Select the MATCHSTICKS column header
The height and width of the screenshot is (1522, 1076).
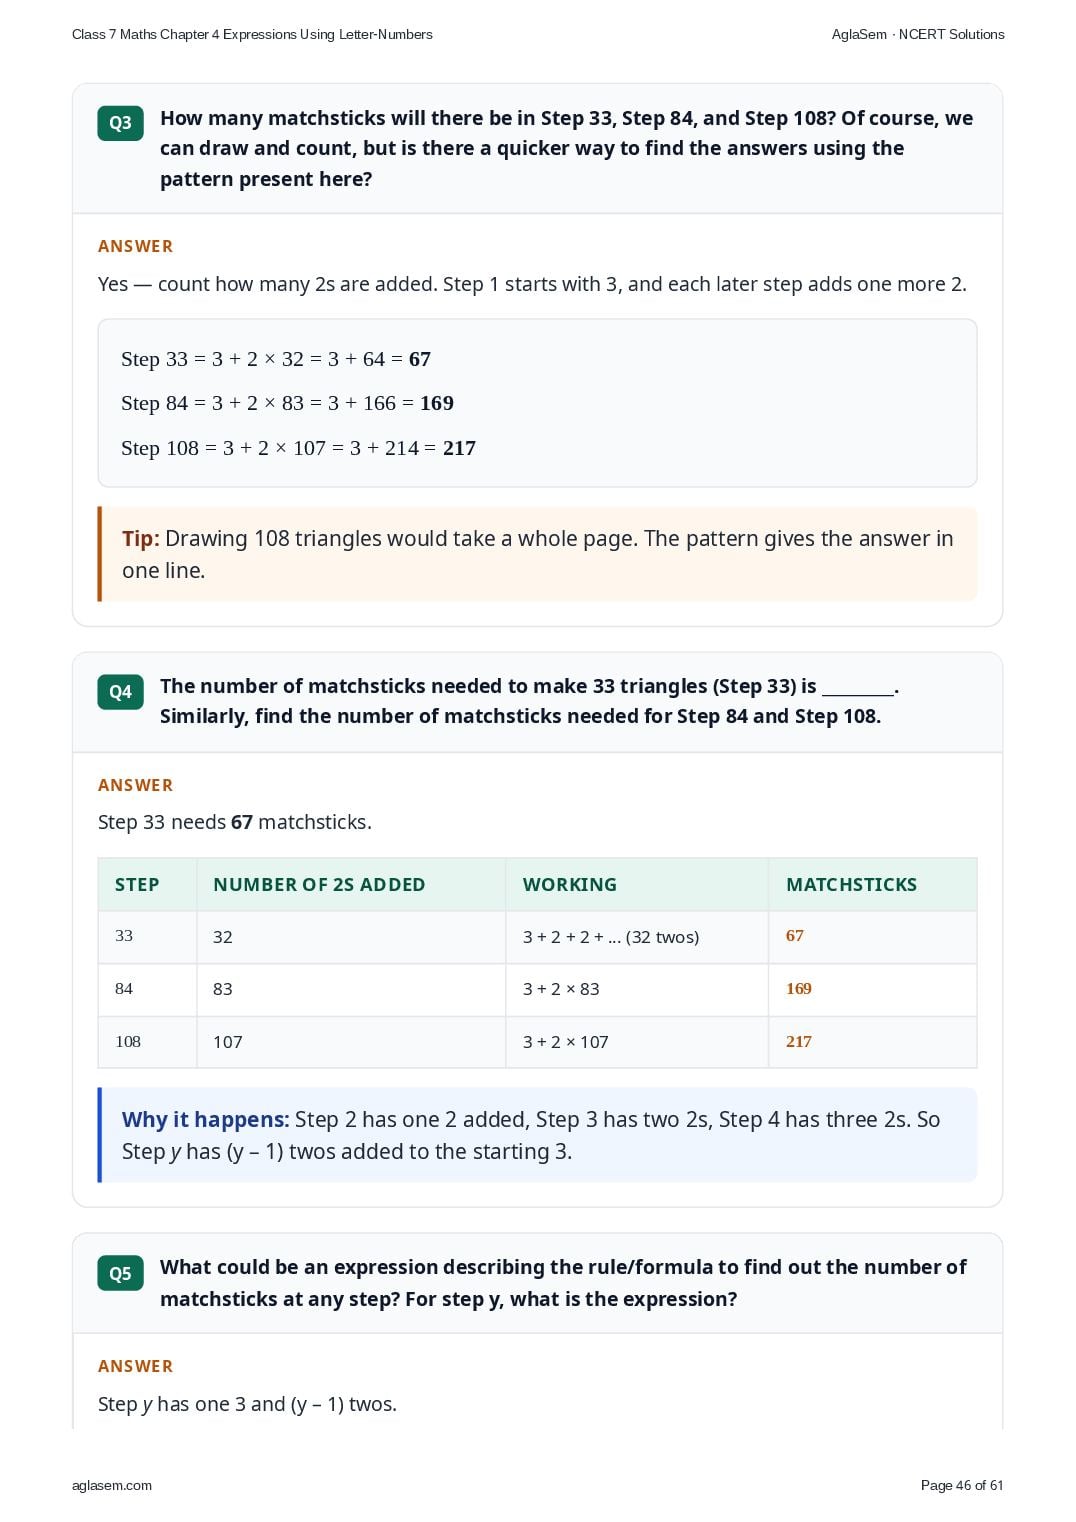pyautogui.click(x=851, y=885)
